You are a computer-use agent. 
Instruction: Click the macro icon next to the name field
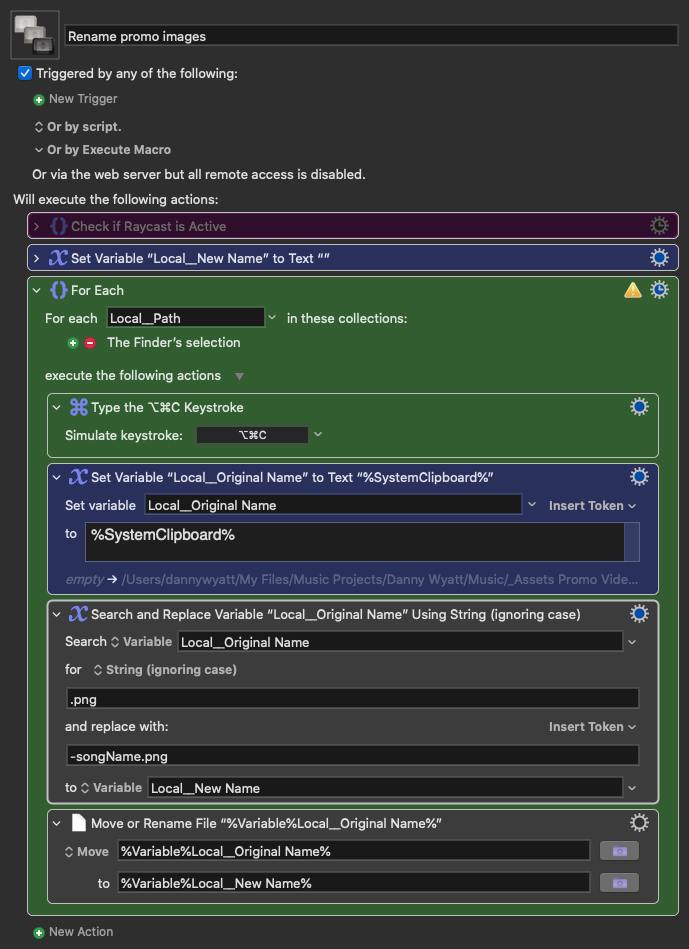[x=35, y=35]
